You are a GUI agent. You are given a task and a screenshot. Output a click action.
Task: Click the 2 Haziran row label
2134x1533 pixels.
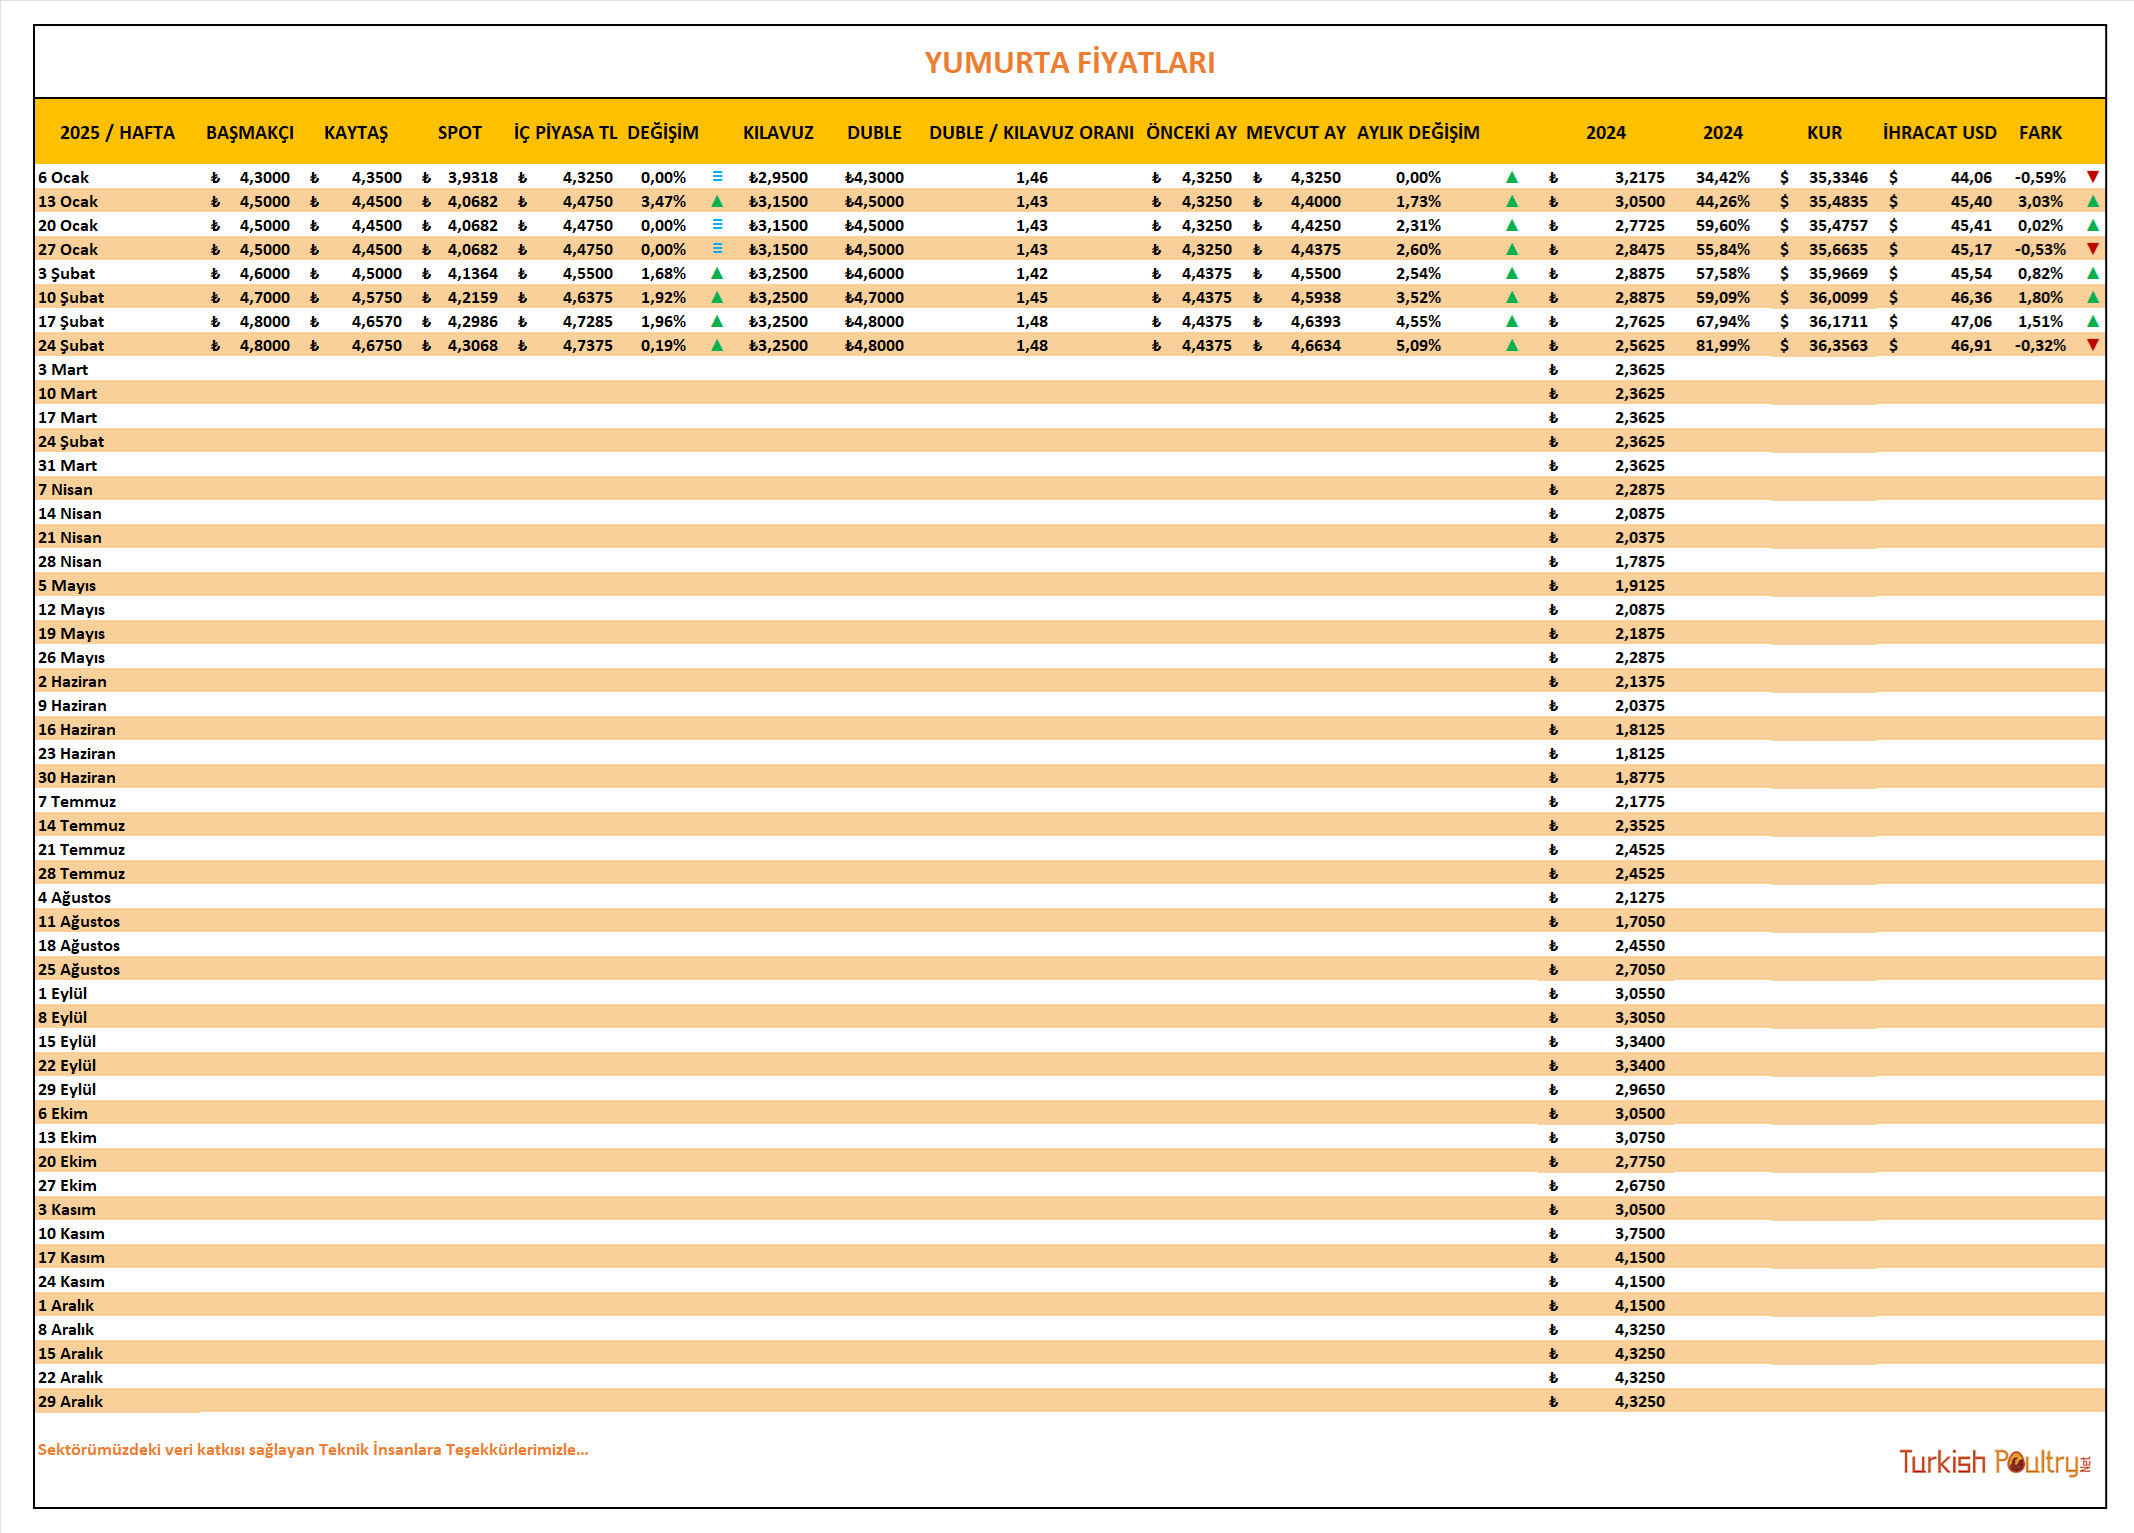72,681
